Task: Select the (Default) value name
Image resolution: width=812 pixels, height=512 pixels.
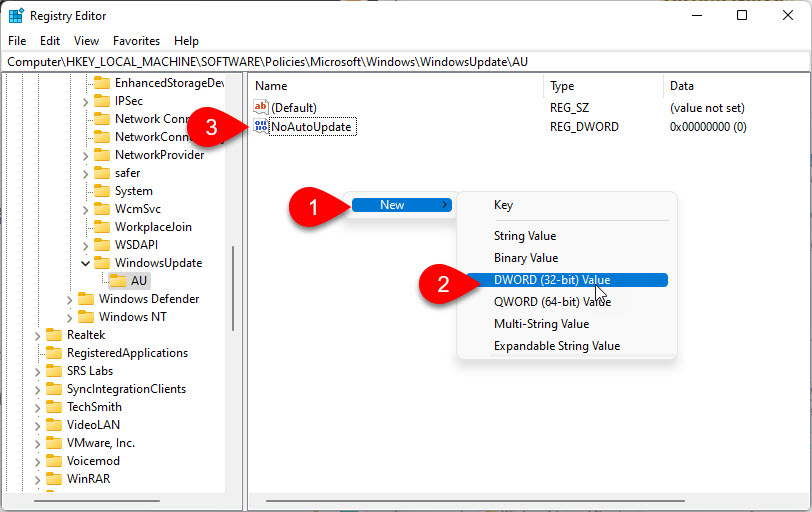Action: click(x=294, y=108)
